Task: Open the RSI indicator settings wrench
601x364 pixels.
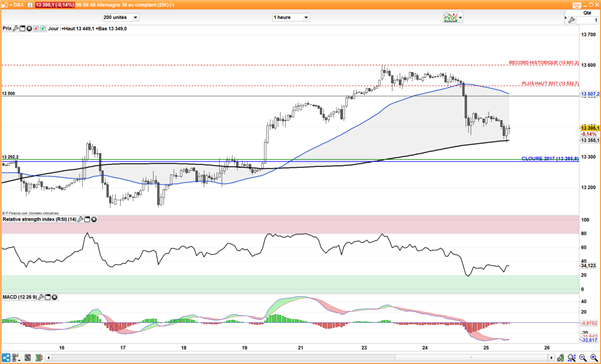Action: coord(80,219)
